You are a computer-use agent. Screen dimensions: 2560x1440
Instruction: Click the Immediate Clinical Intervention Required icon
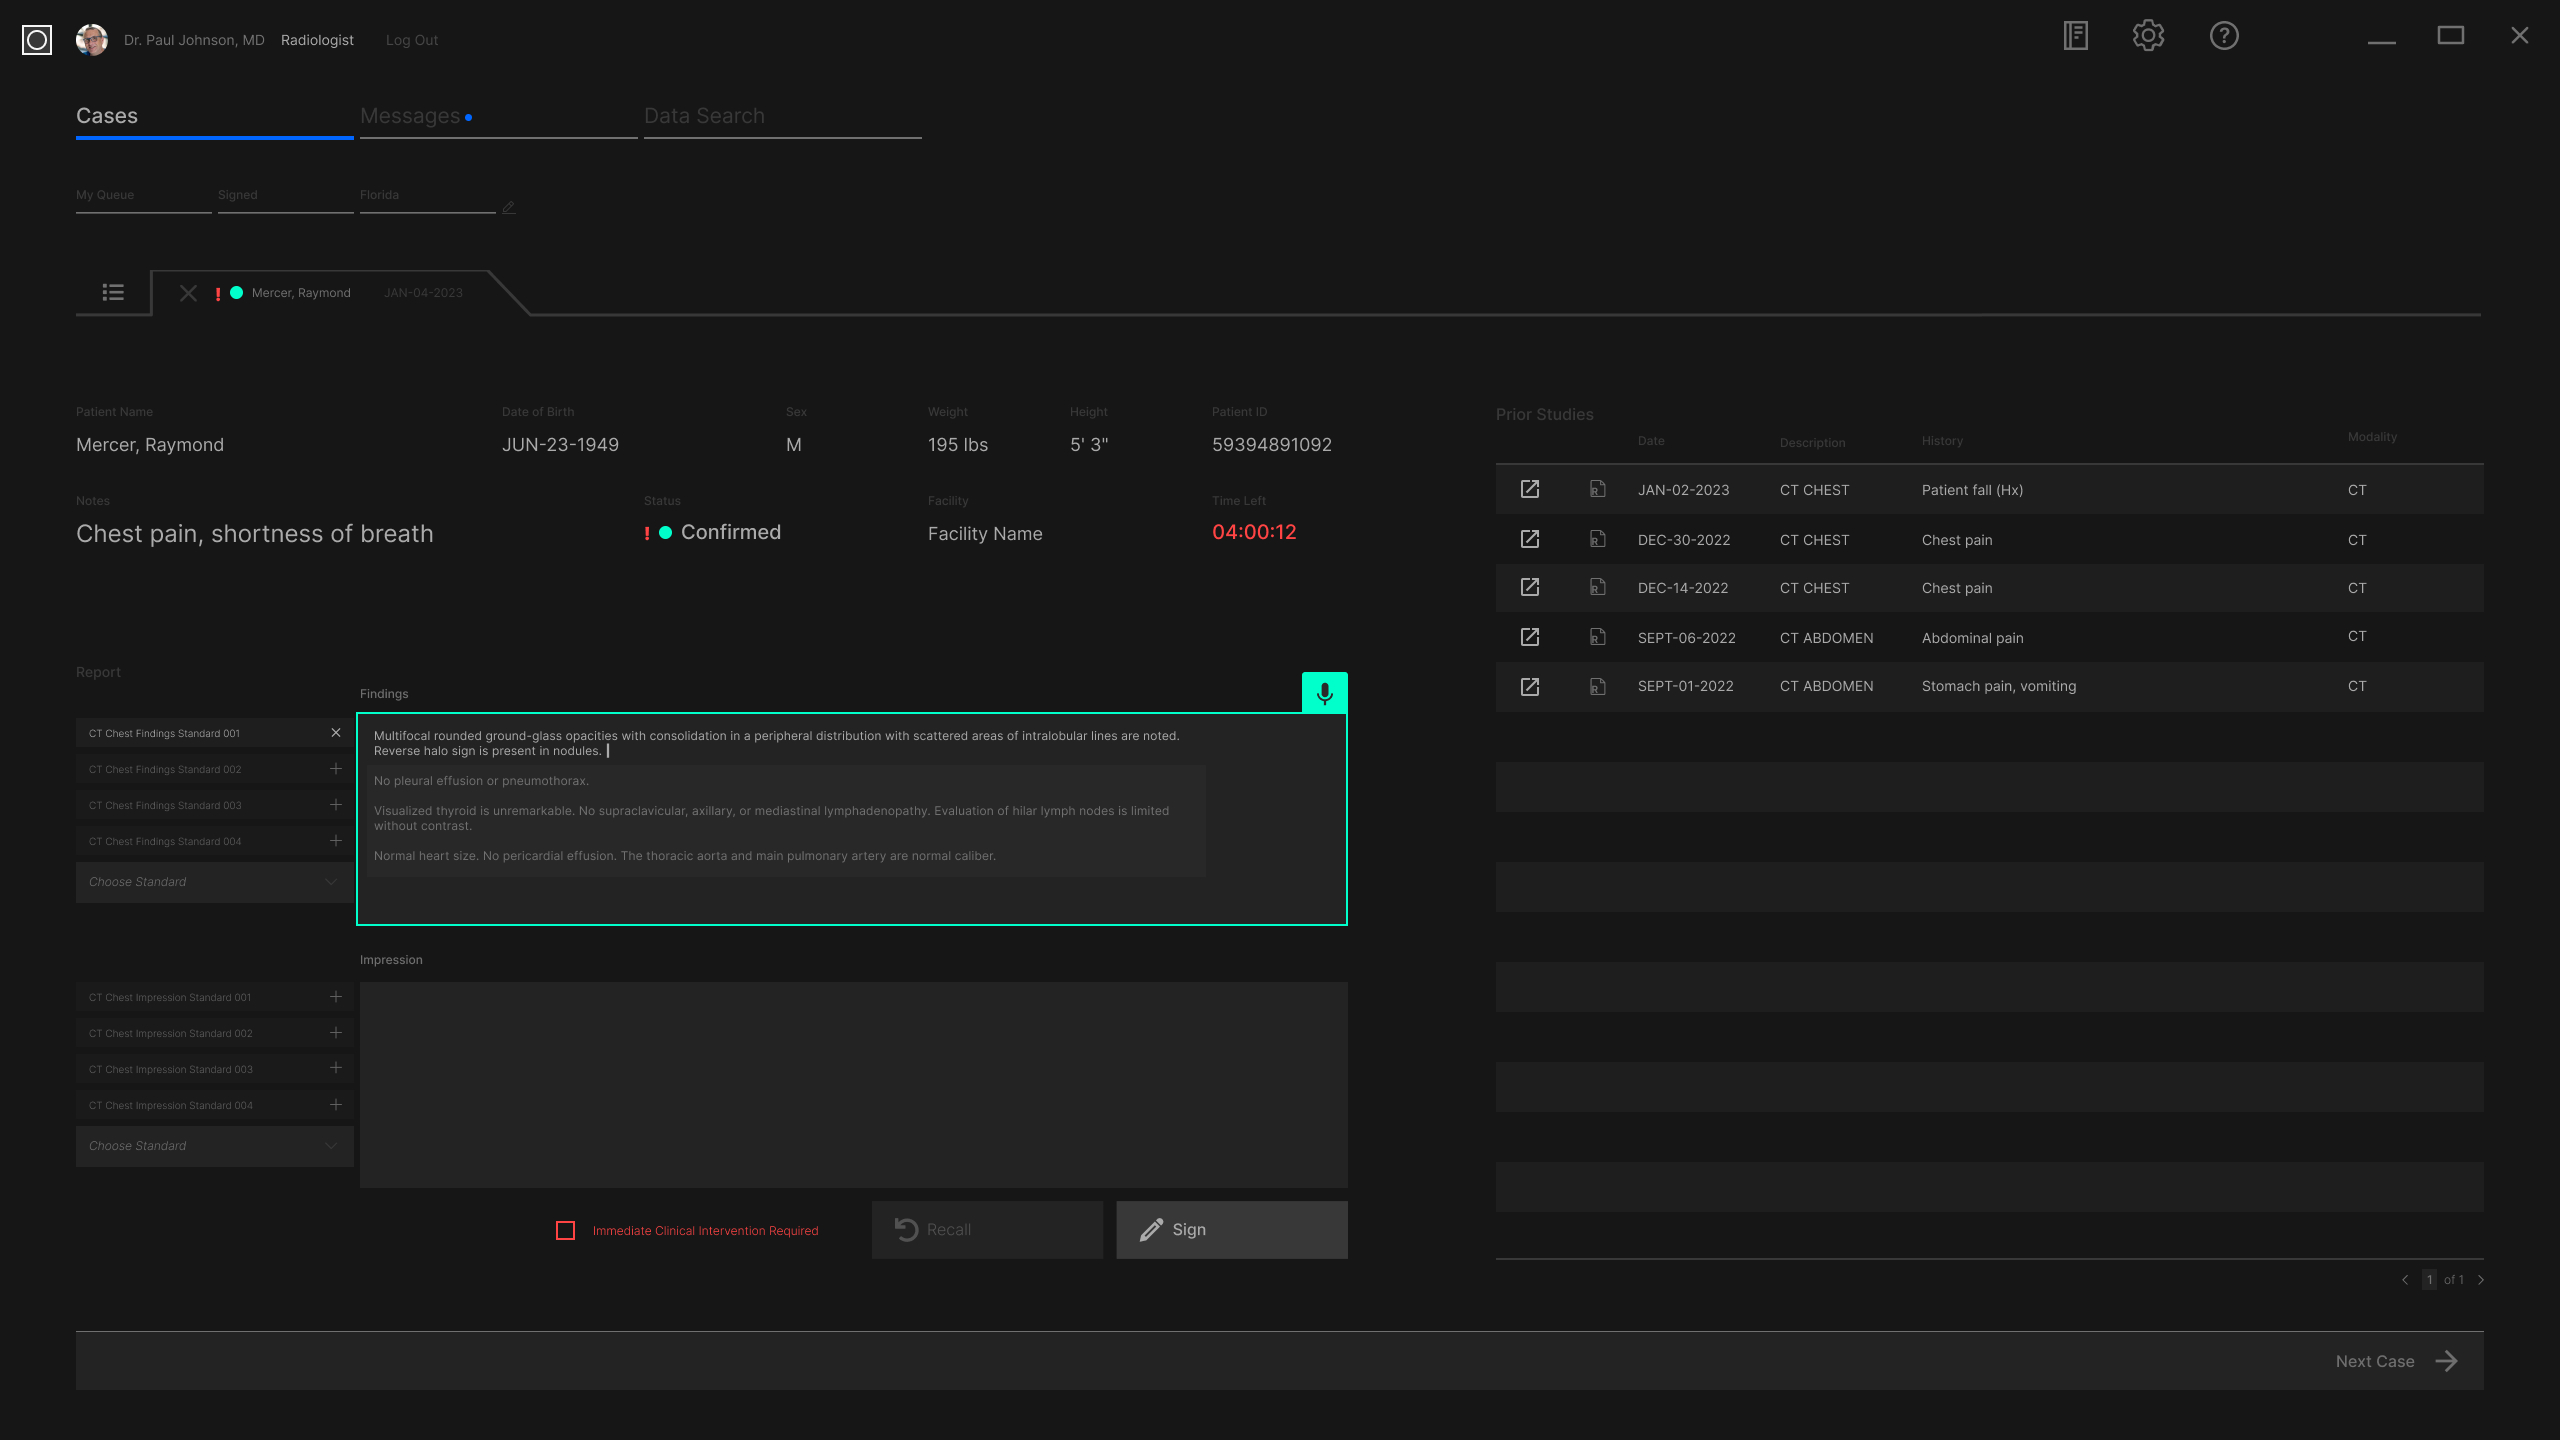tap(564, 1229)
